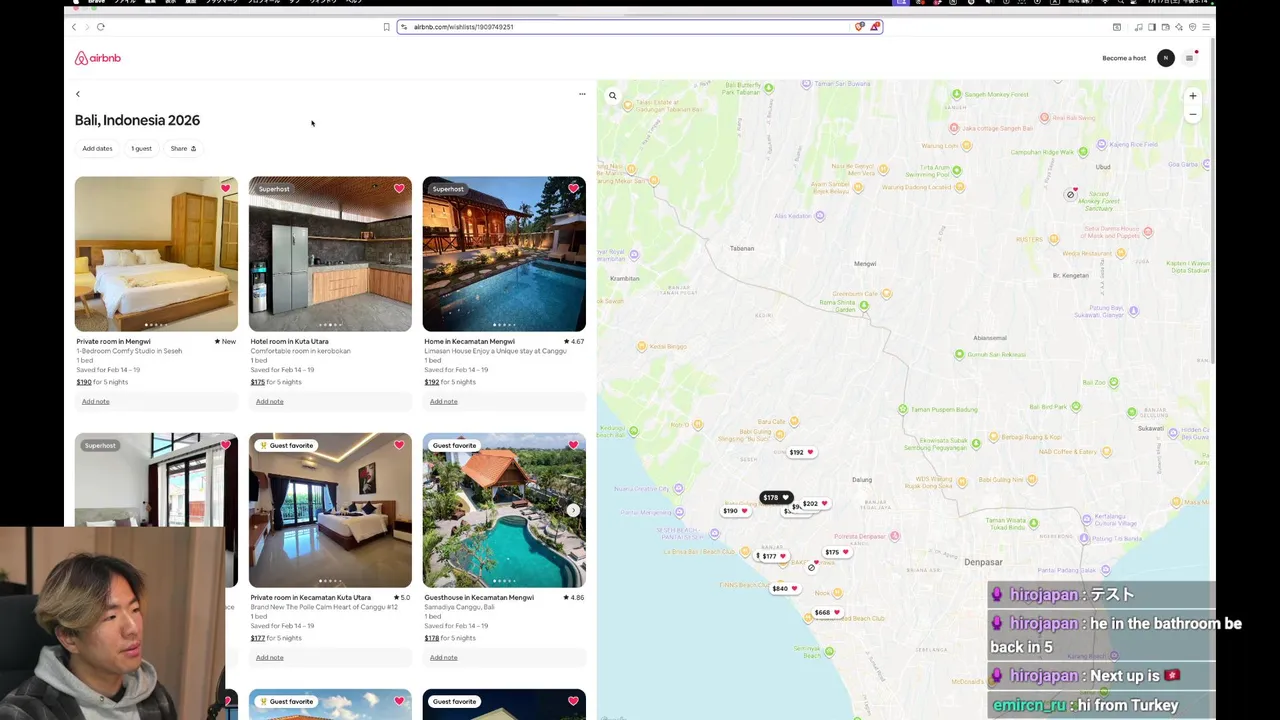The width and height of the screenshot is (1280, 720).
Task: Open the Add dates picker
Action: pos(97,148)
